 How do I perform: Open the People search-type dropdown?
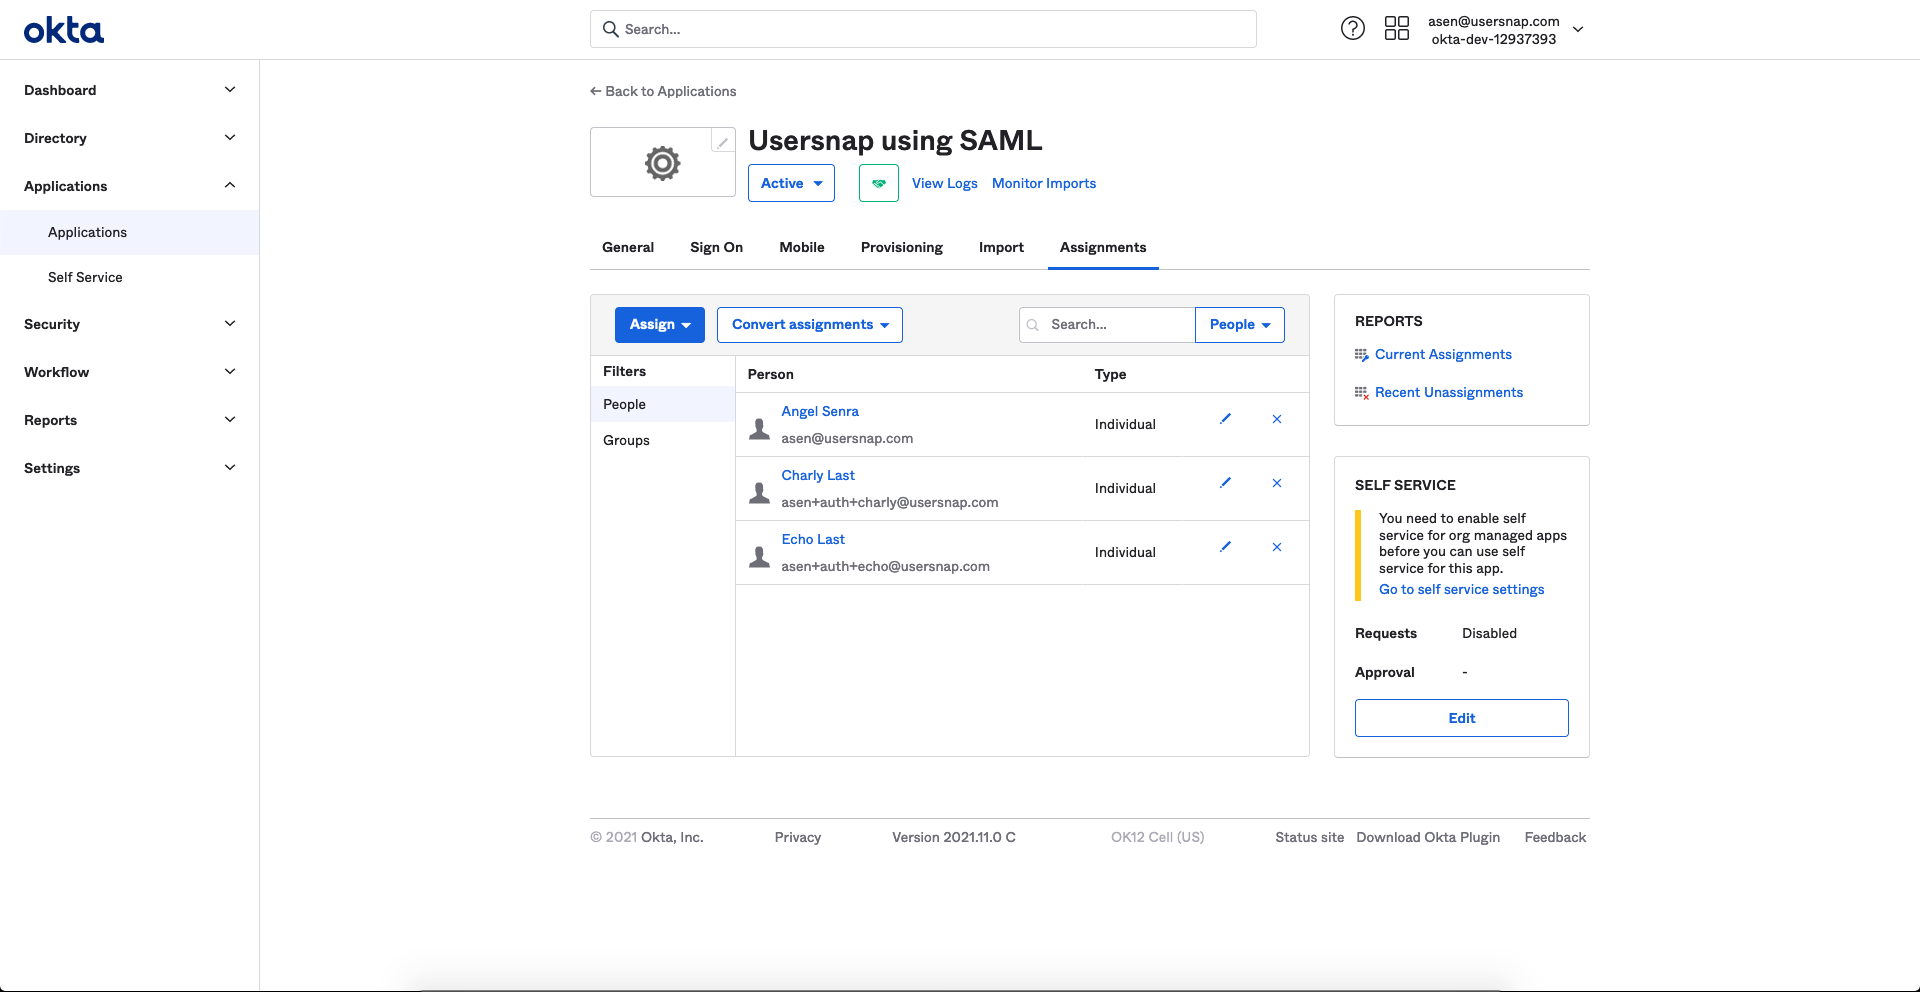[x=1240, y=325]
